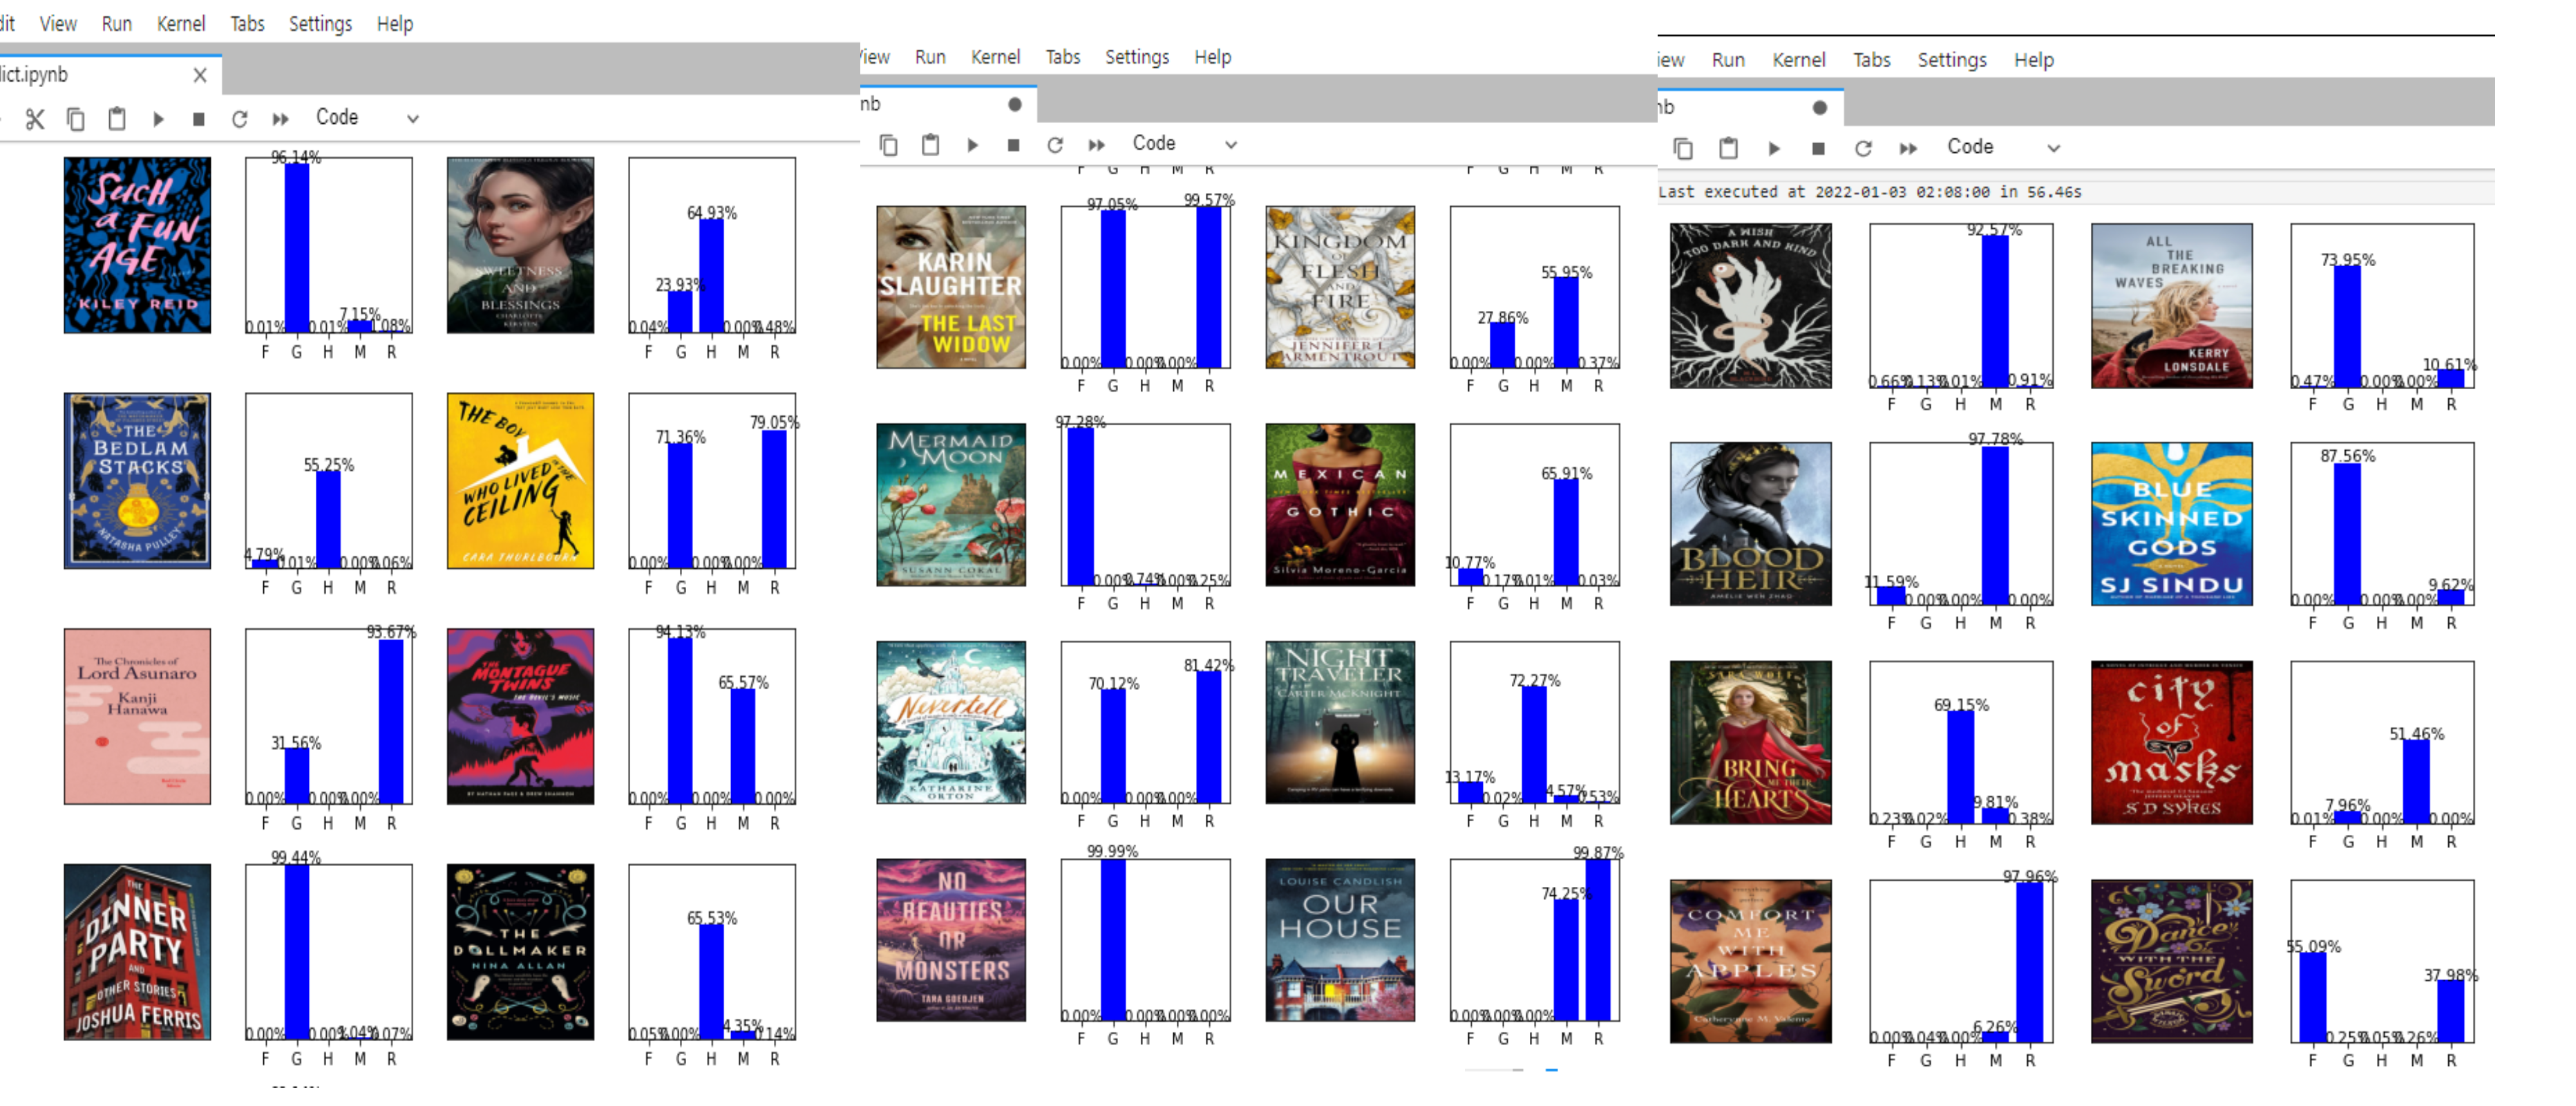Click unsaved dot on middle notebook tab
This screenshot has width=2576, height=1106.
click(1015, 105)
